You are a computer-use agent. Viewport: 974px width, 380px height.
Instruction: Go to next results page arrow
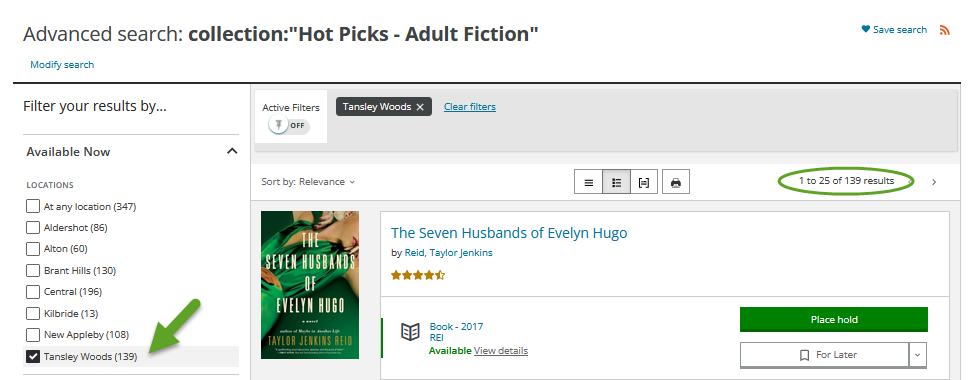[x=934, y=182]
